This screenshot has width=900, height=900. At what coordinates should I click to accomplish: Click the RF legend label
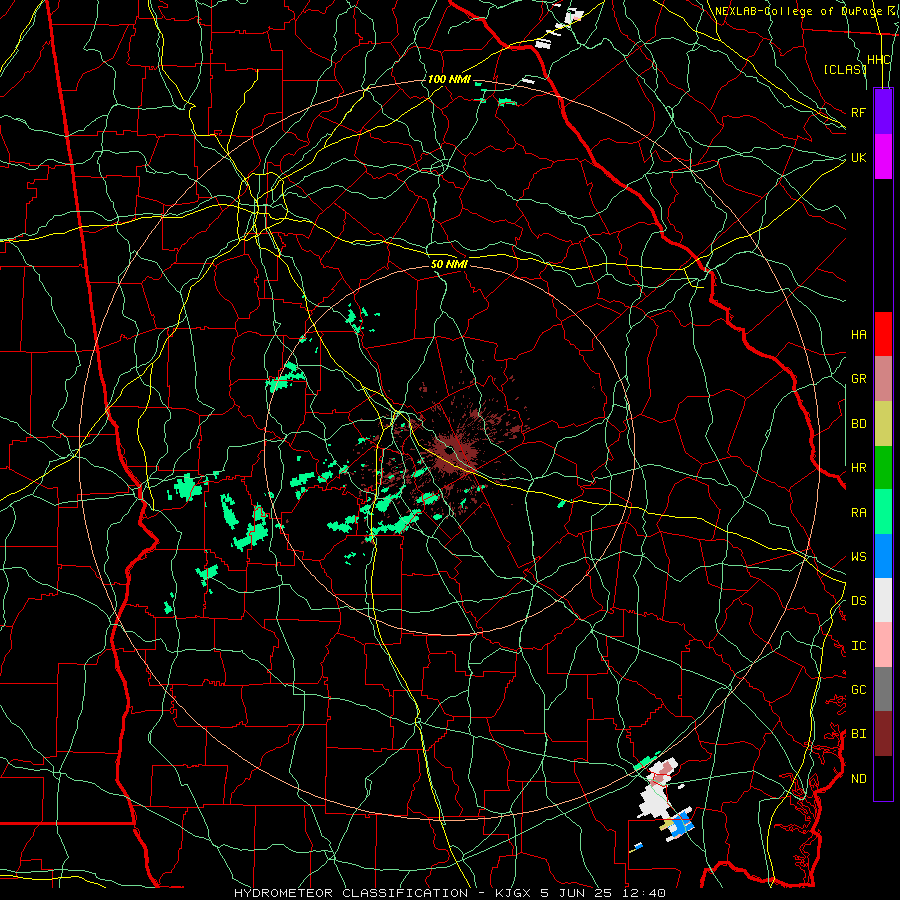point(858,112)
